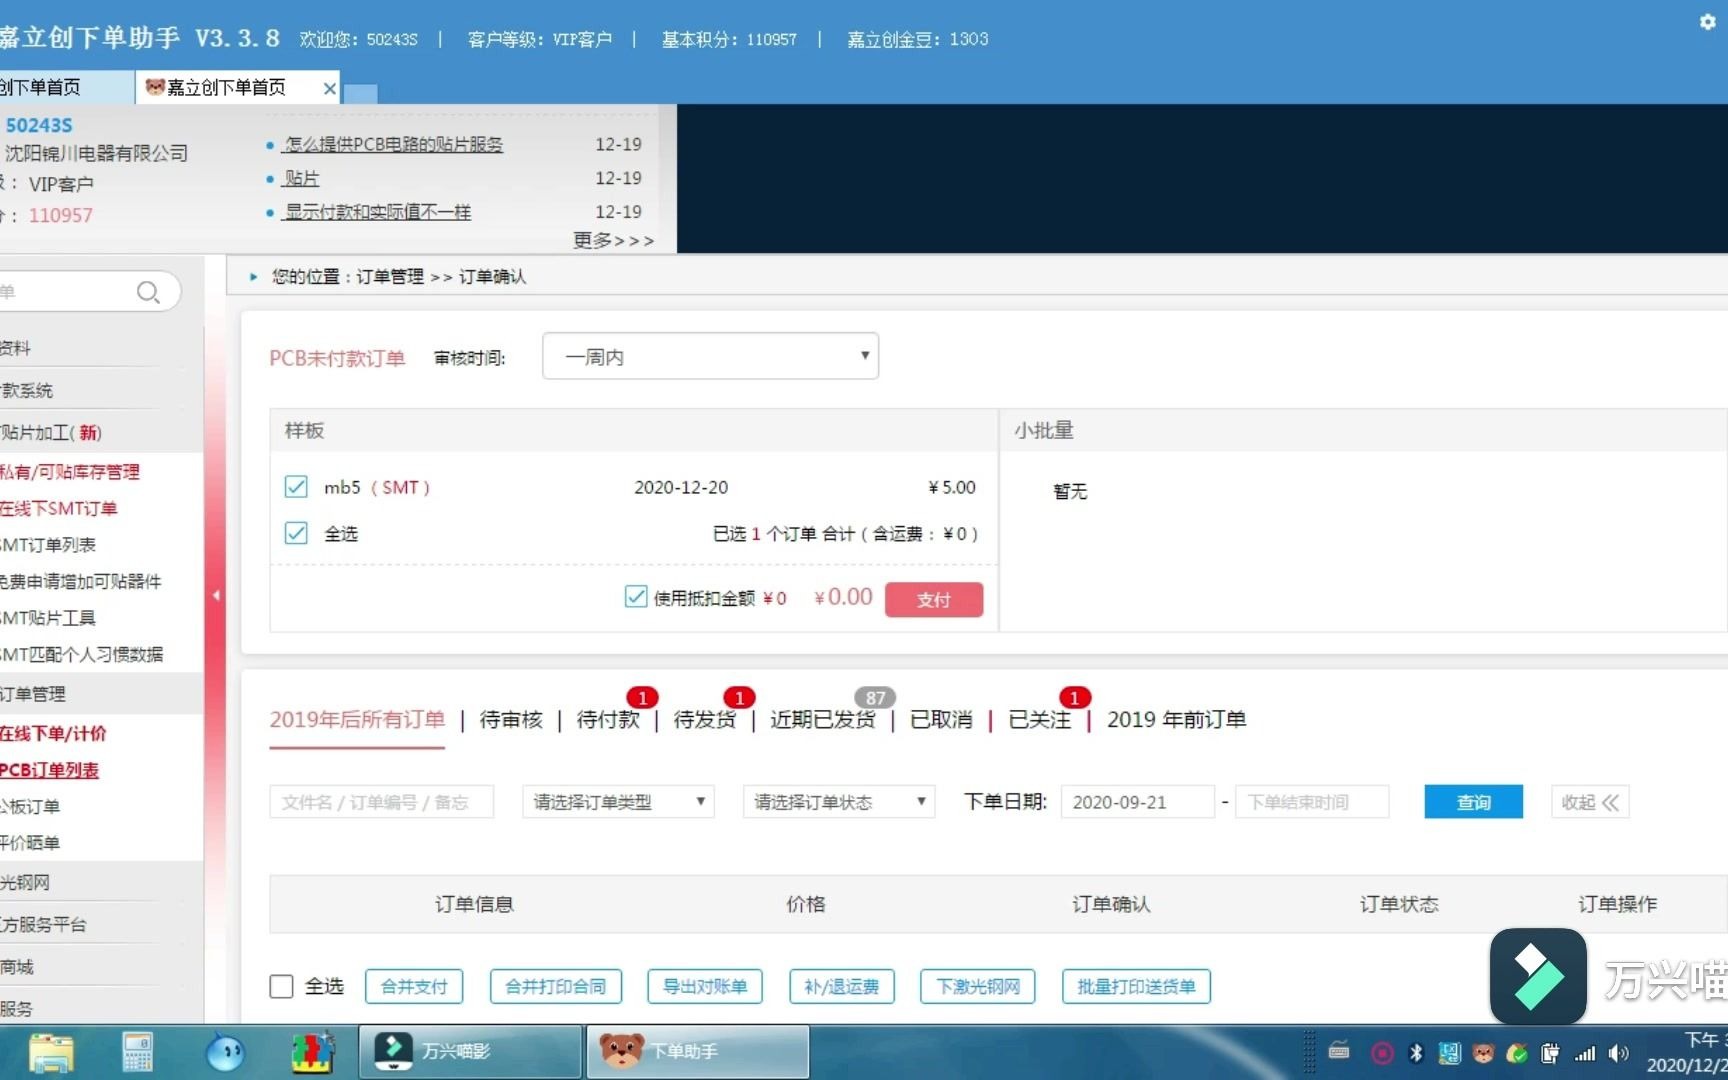Select the 2019 年前订单 tab
The image size is (1728, 1080).
click(1176, 719)
